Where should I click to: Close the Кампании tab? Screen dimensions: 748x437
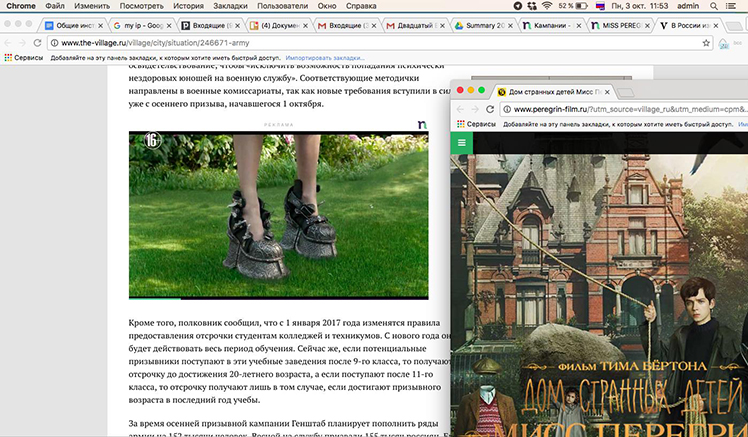pyautogui.click(x=579, y=26)
